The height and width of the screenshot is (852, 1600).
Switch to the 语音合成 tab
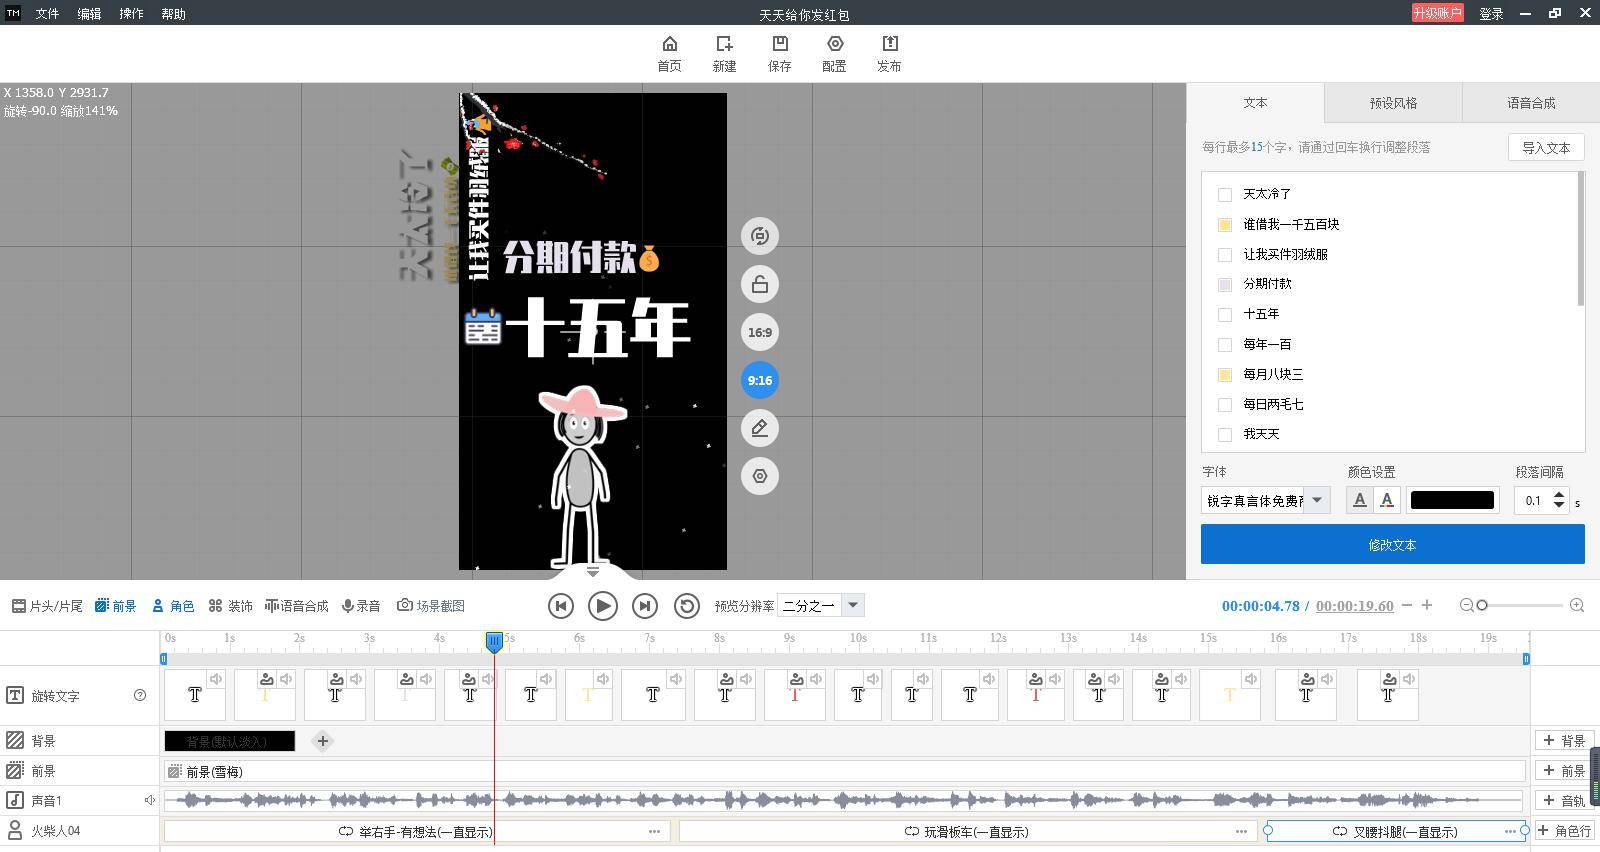[x=1531, y=103]
